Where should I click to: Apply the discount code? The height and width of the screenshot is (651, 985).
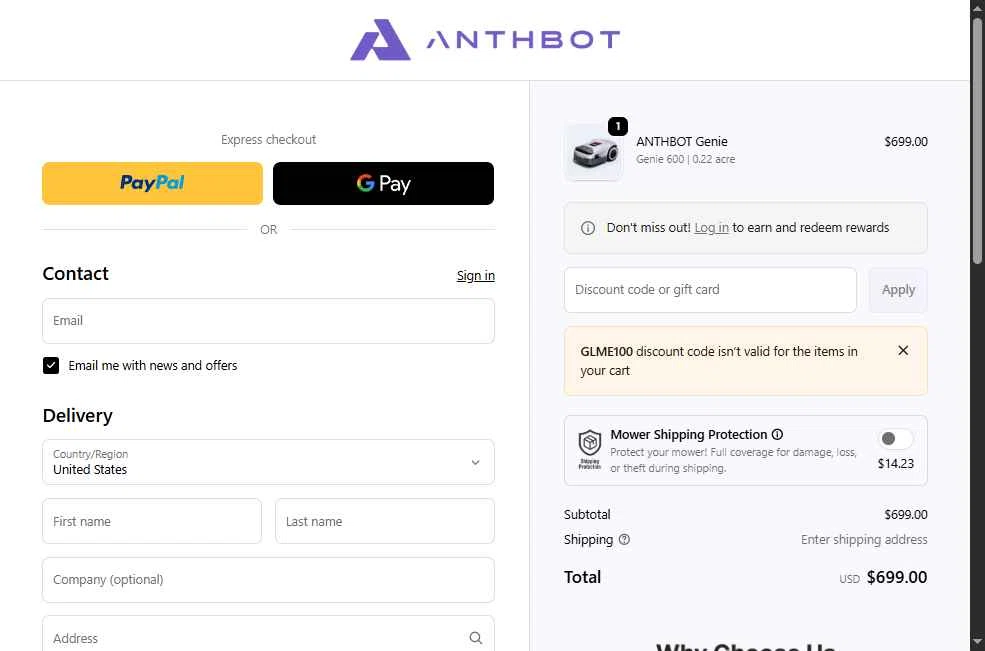[x=898, y=290]
